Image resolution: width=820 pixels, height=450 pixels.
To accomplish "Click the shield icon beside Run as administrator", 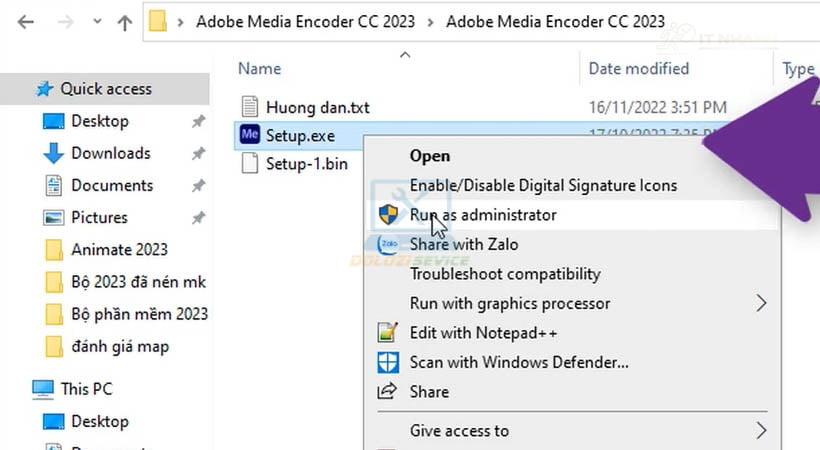I will (x=388, y=215).
